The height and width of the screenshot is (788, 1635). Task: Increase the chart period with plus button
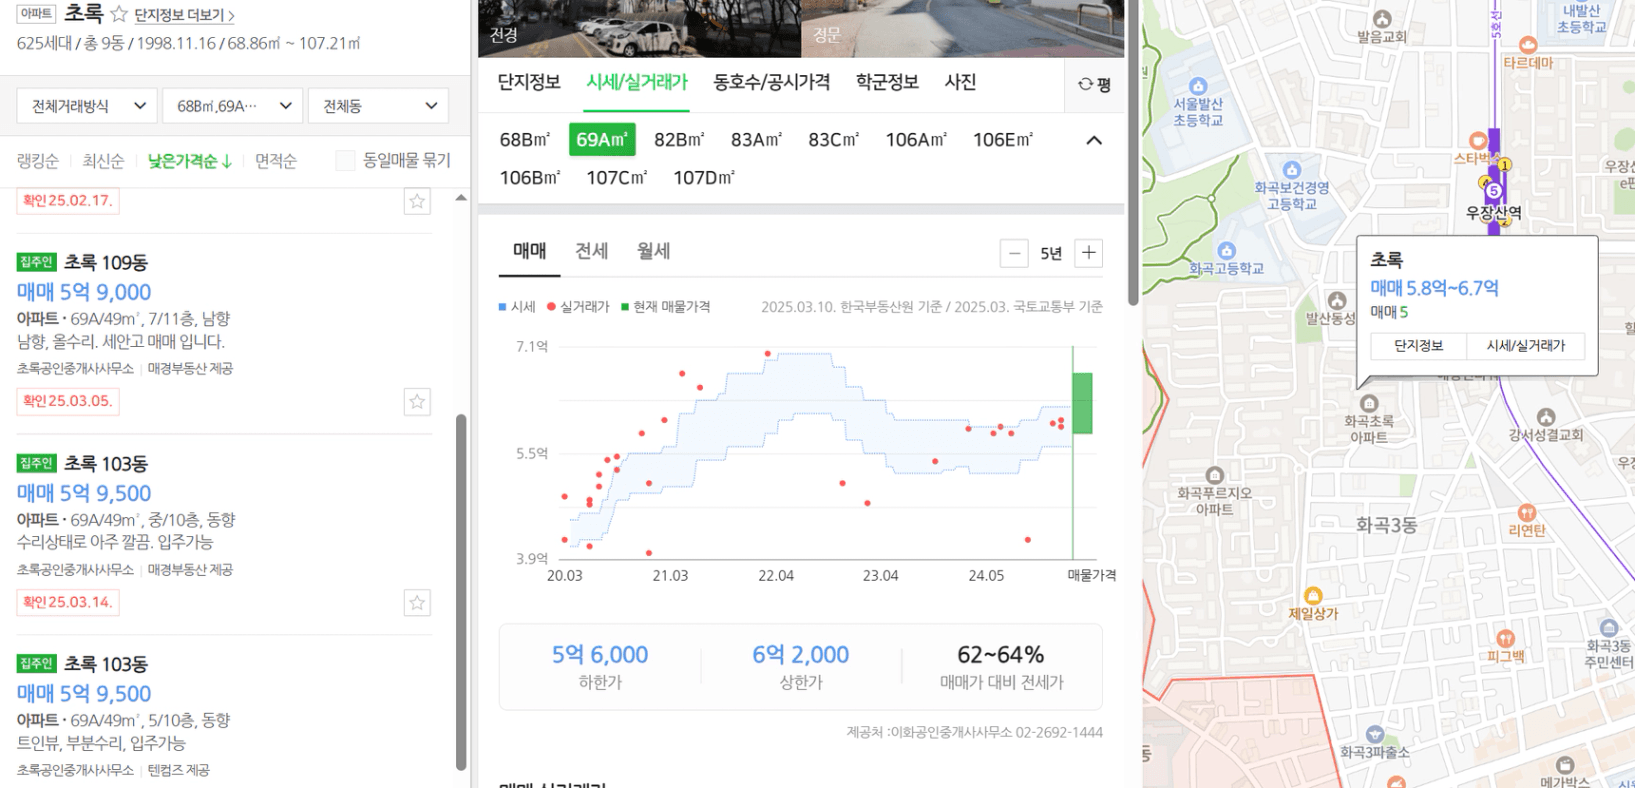(x=1088, y=253)
